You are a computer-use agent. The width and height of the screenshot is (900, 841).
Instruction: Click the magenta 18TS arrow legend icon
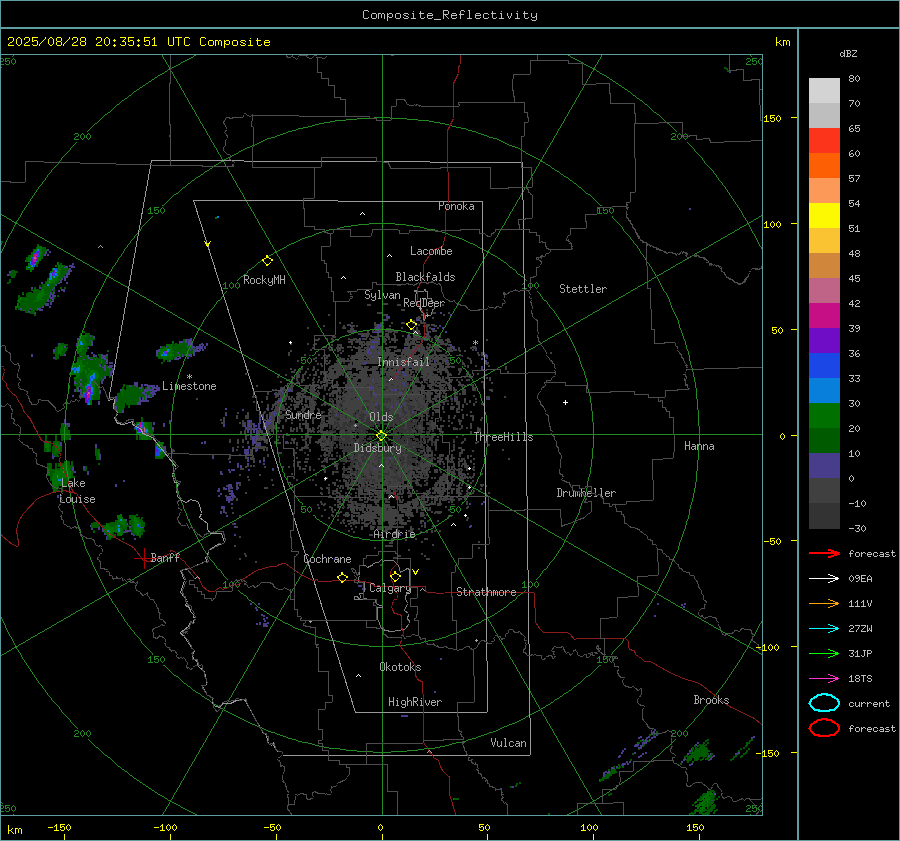click(x=824, y=679)
